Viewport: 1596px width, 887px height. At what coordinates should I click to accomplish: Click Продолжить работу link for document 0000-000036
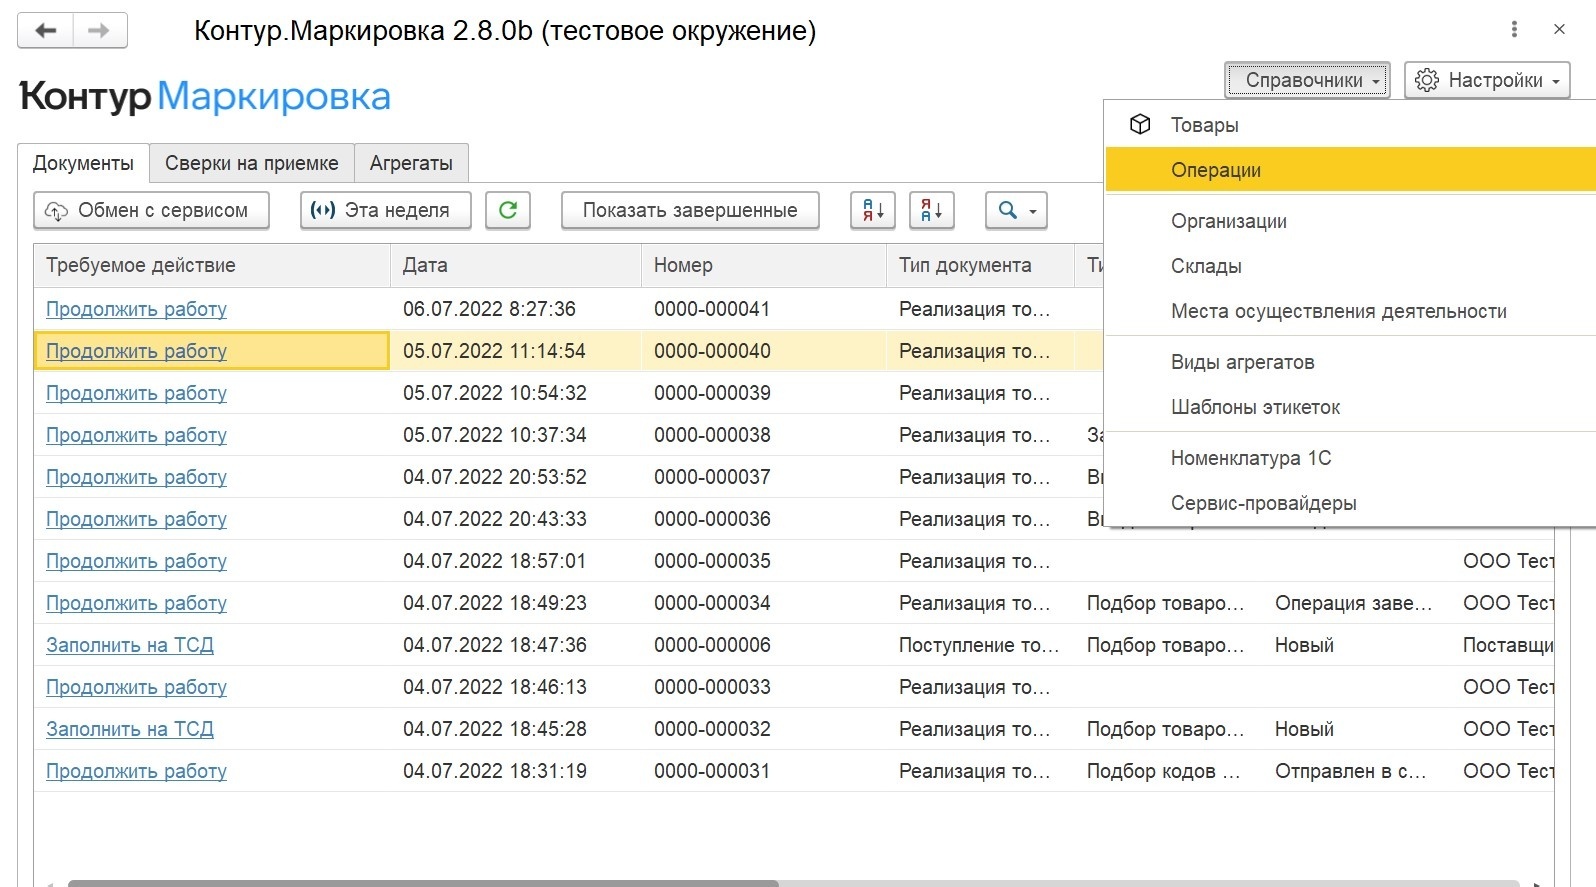tap(136, 519)
